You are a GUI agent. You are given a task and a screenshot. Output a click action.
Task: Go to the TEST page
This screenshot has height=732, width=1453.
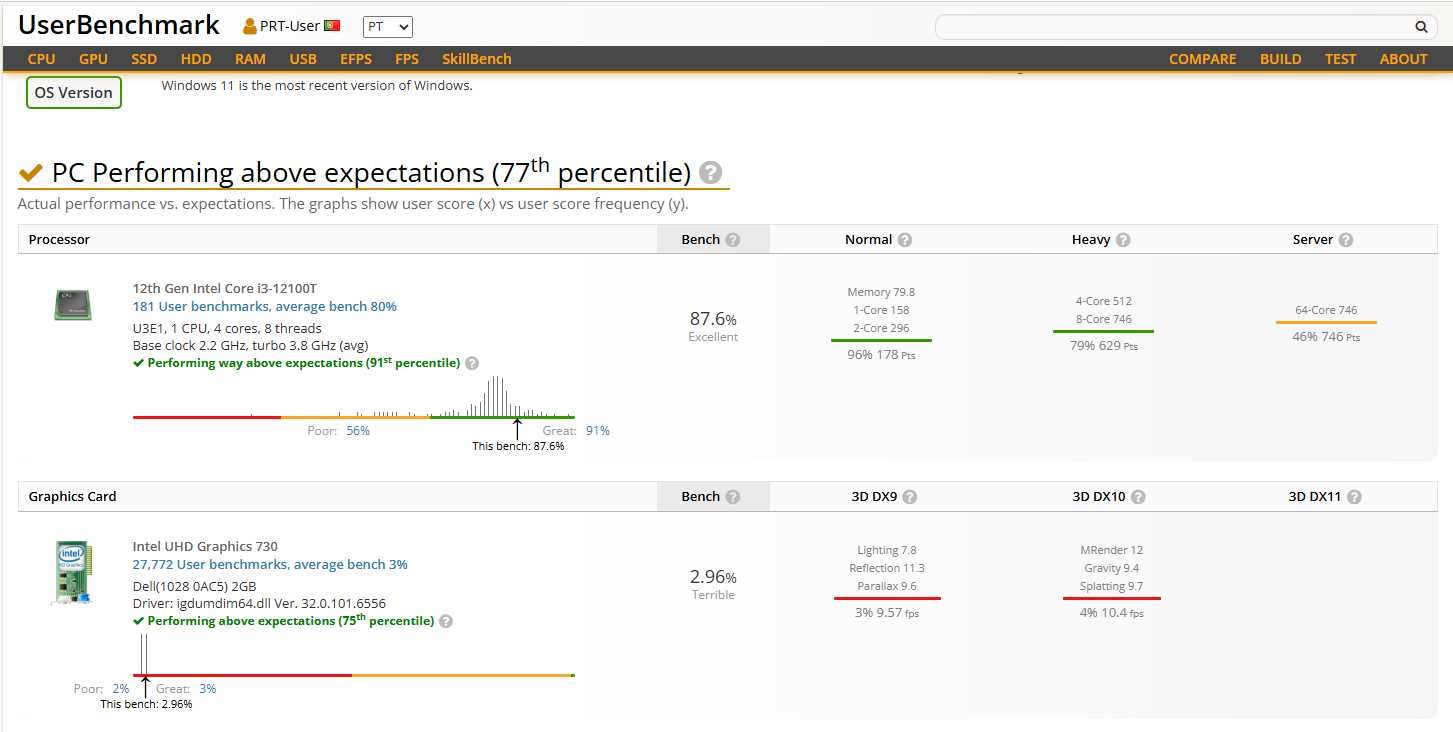click(1341, 59)
